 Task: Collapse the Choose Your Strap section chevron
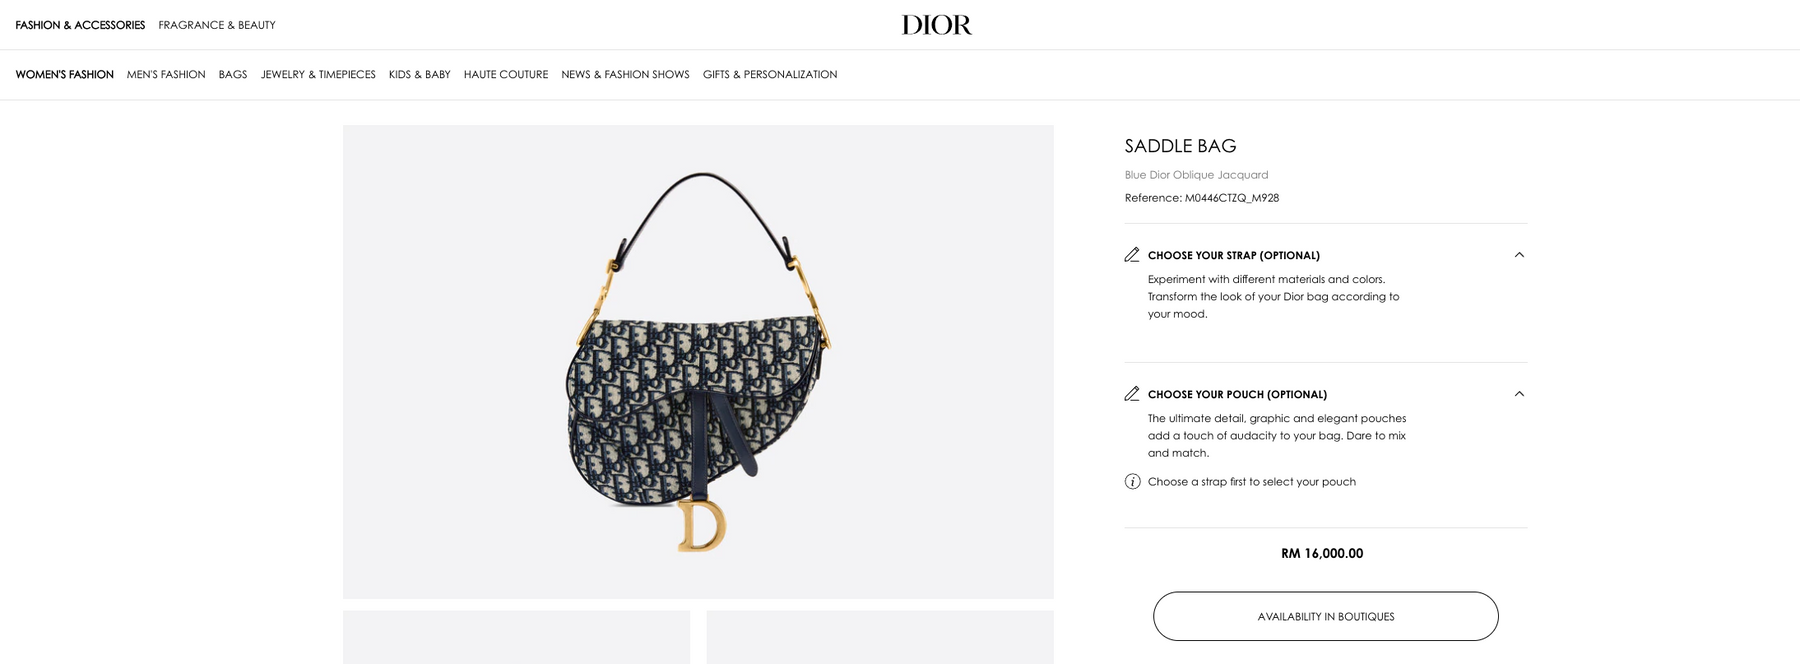[1519, 255]
